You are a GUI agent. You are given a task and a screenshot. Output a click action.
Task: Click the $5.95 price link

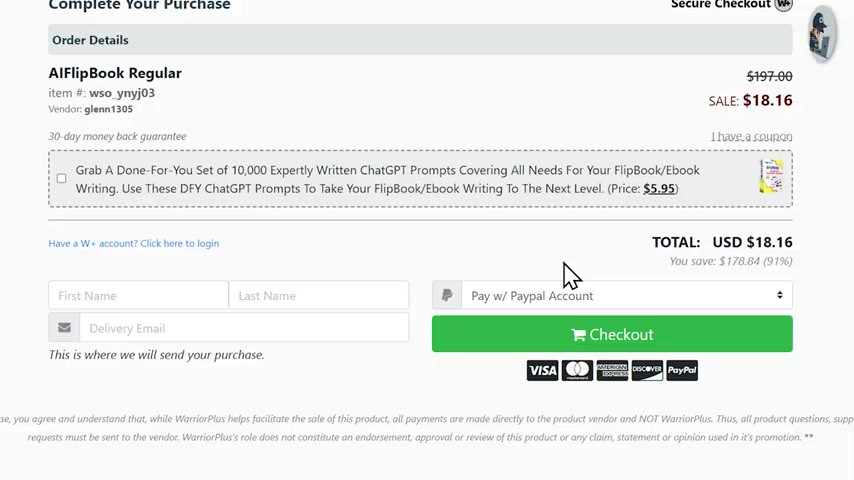point(659,189)
